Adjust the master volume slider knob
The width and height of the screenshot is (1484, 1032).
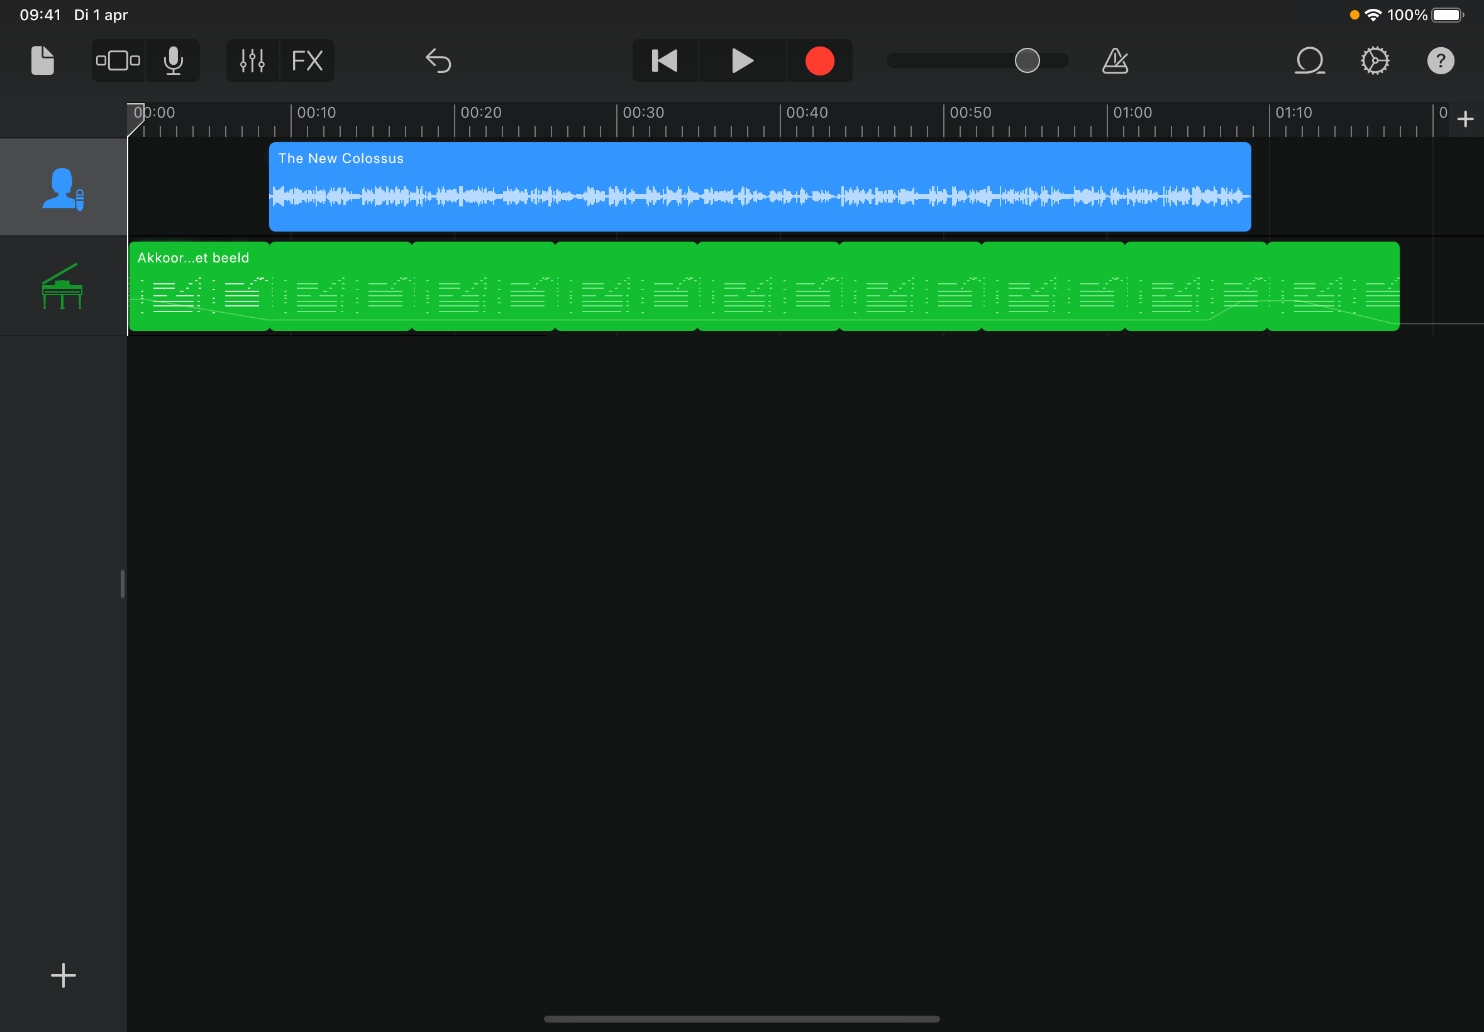[x=1027, y=61]
